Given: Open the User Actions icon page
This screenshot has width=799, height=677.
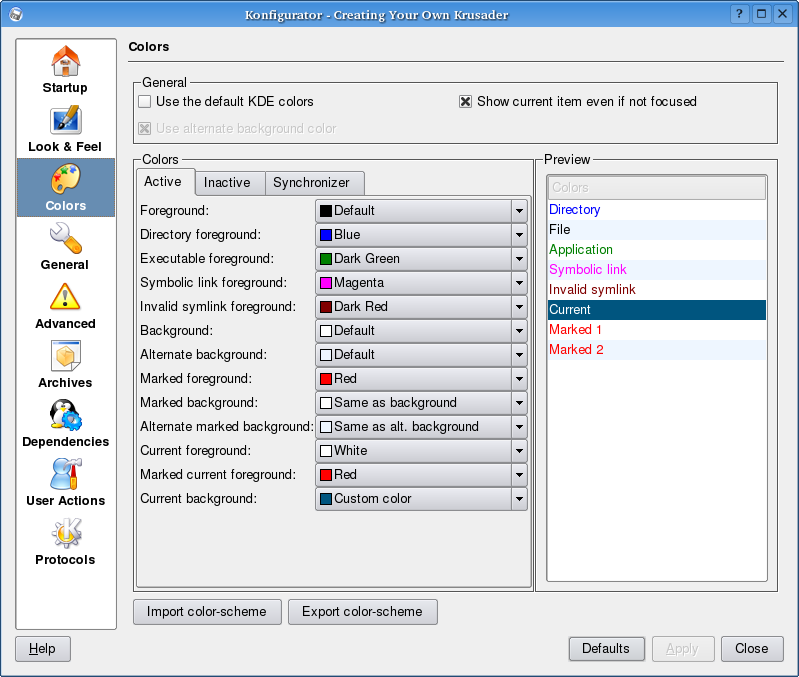Looking at the screenshot, I should coord(65,474).
